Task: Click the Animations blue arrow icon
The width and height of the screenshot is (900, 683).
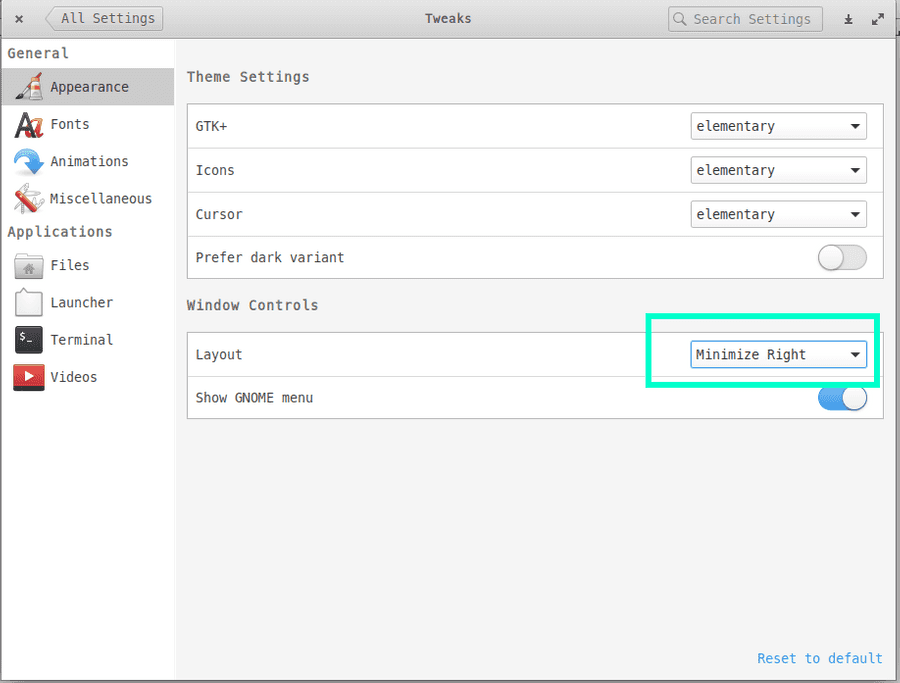Action: coord(29,161)
